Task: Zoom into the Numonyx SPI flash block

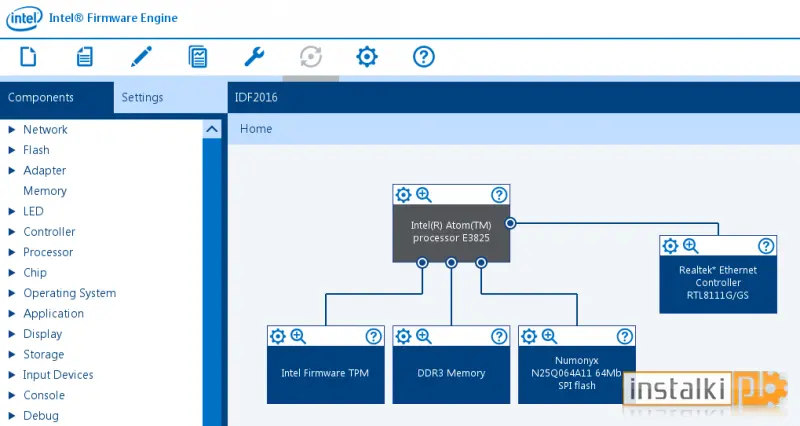Action: [x=549, y=336]
